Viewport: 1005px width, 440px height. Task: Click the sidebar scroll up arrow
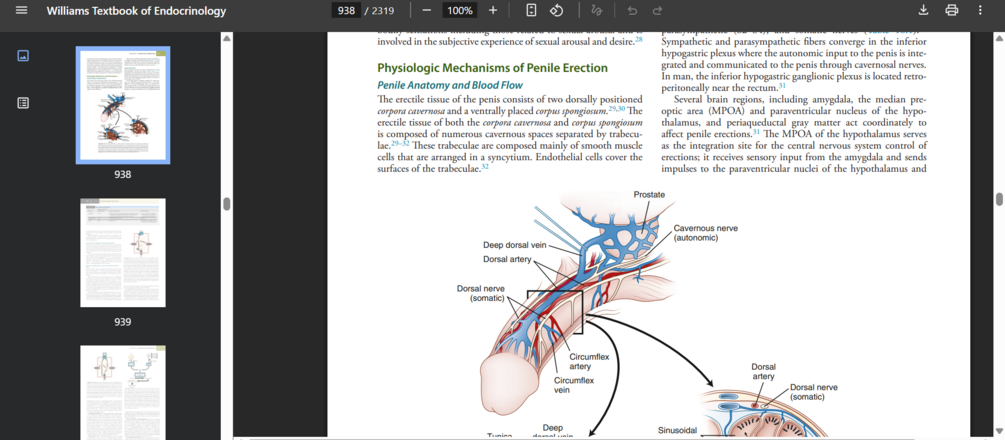pos(226,39)
